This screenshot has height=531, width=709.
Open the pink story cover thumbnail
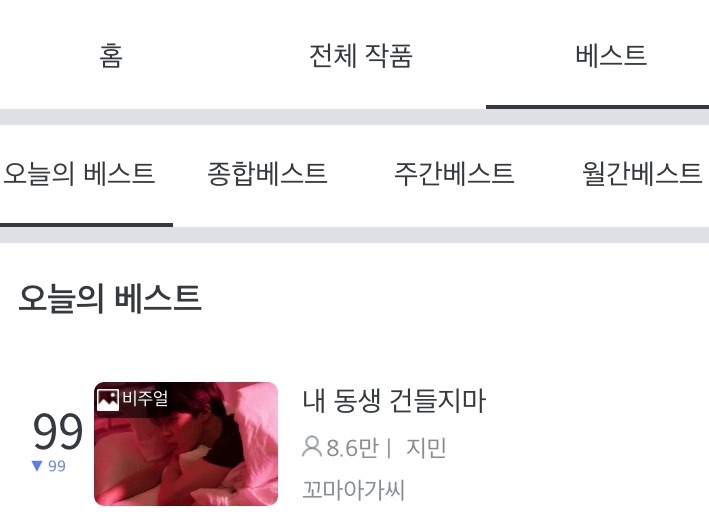186,444
